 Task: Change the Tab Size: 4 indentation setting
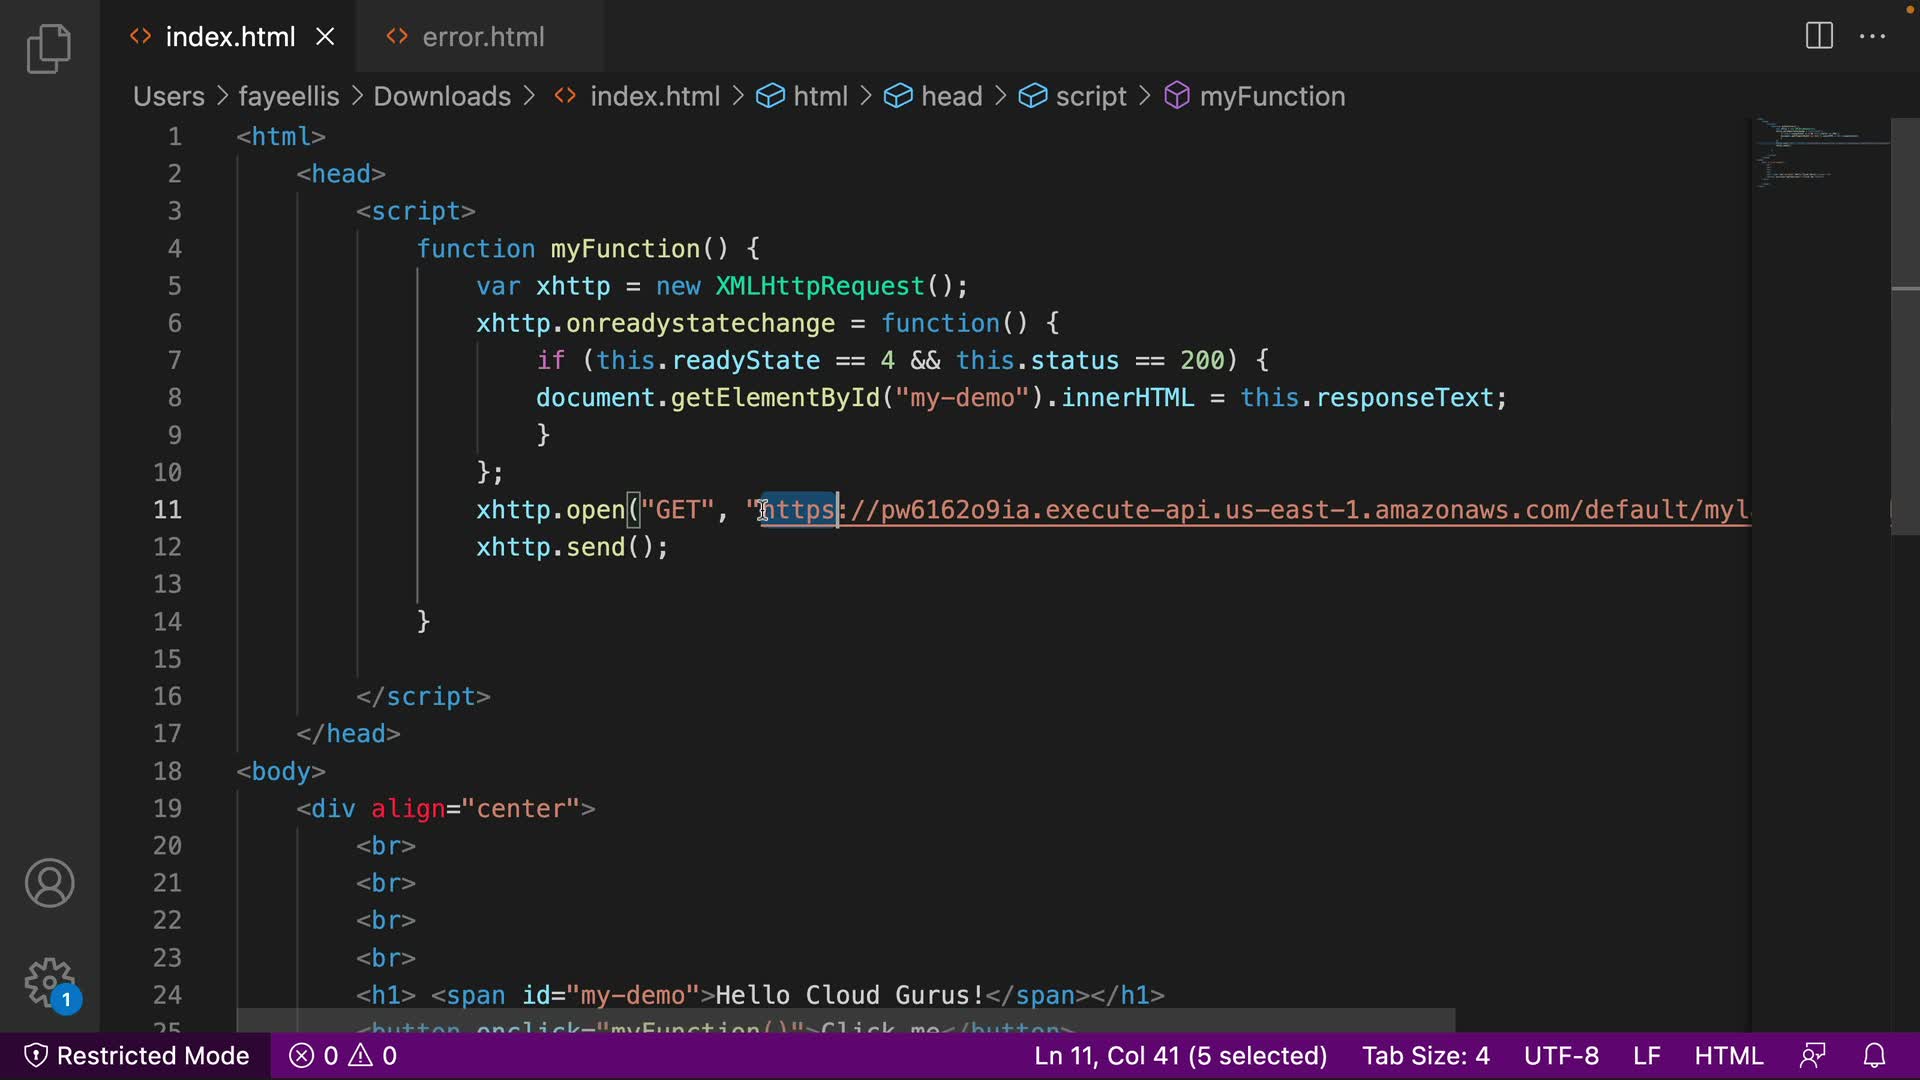pyautogui.click(x=1425, y=1056)
